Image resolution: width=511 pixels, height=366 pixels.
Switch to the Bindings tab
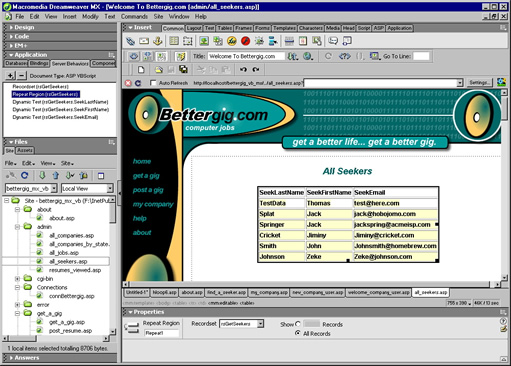pos(39,63)
